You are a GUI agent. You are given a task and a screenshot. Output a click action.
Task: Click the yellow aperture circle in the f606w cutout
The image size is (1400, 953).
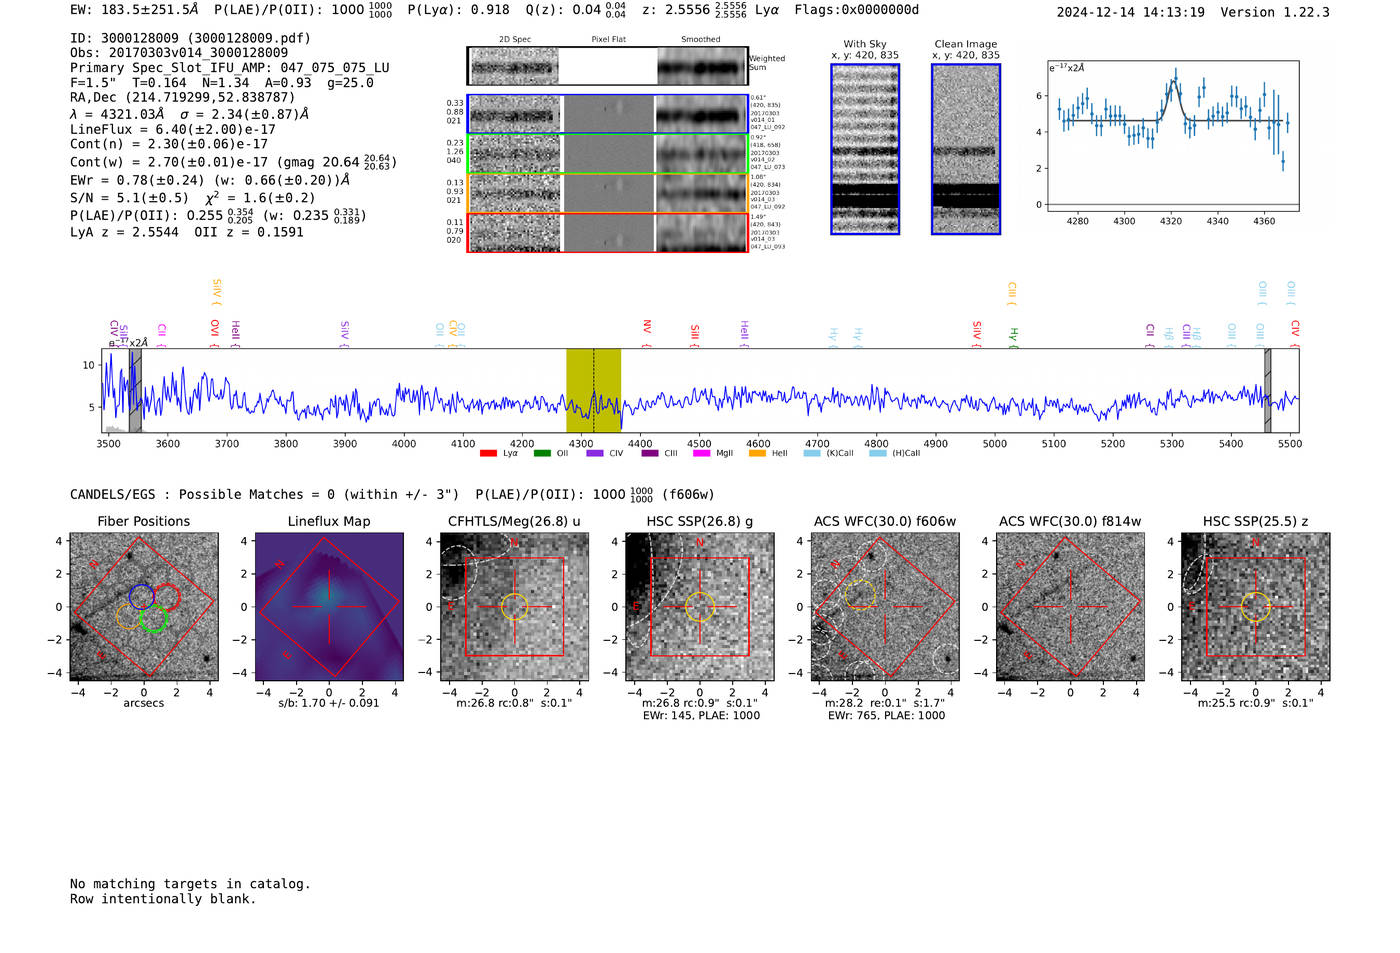coord(859,594)
